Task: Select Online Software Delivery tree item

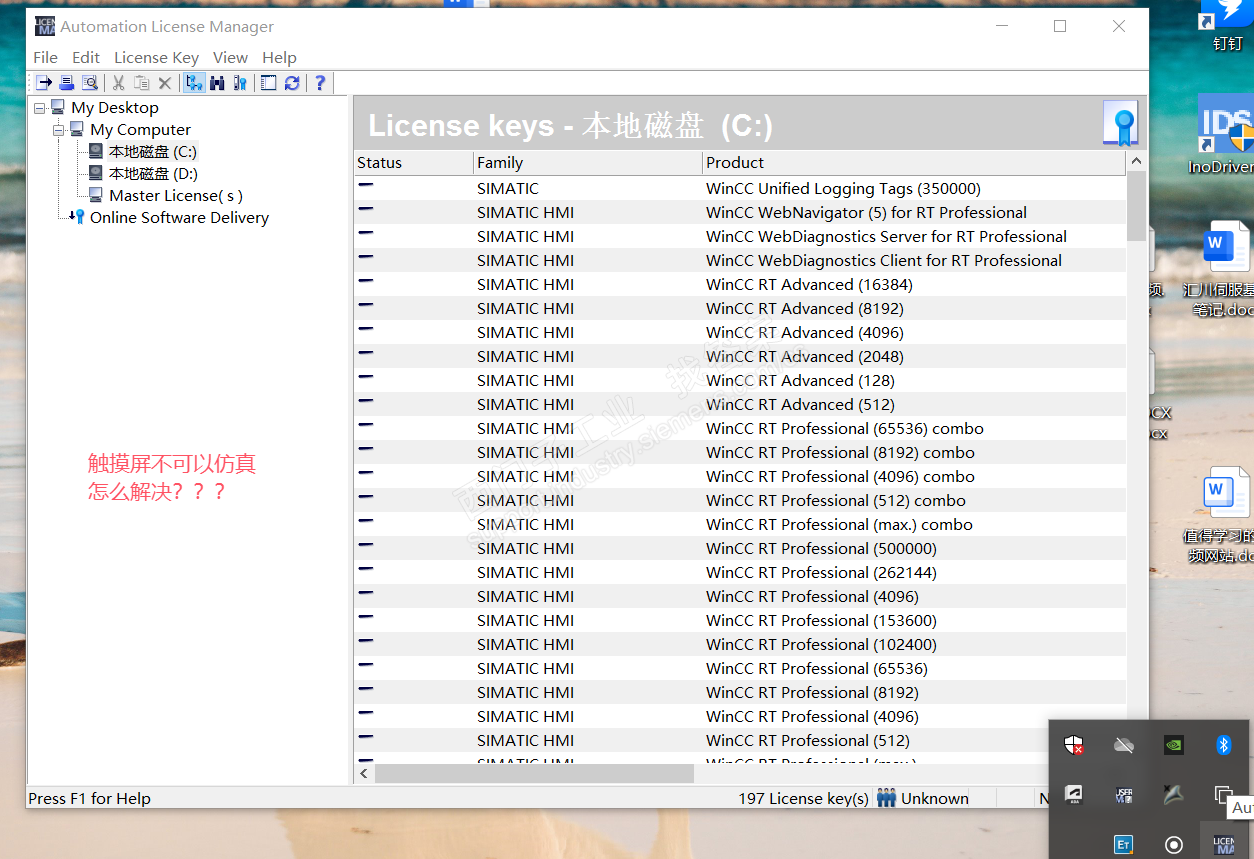Action: click(179, 217)
